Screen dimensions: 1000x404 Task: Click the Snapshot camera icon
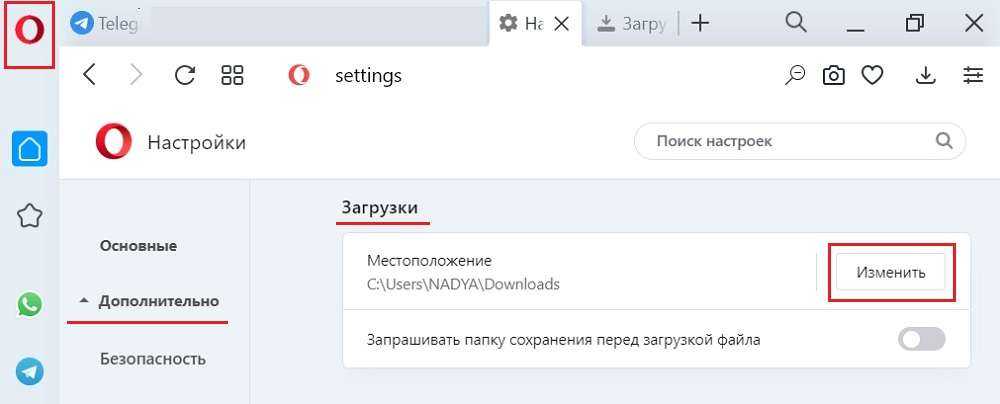[x=833, y=75]
